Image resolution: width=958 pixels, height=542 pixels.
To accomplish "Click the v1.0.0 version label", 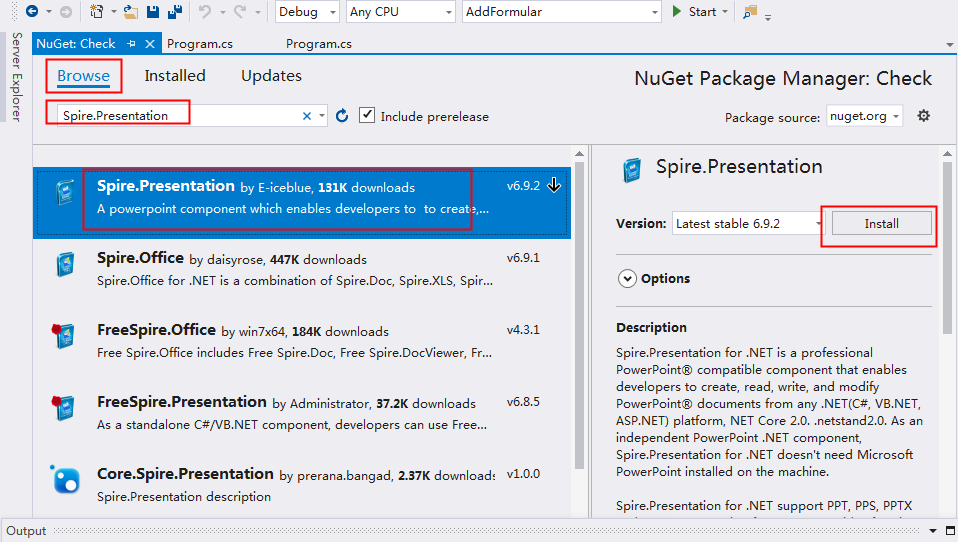I will (x=523, y=474).
